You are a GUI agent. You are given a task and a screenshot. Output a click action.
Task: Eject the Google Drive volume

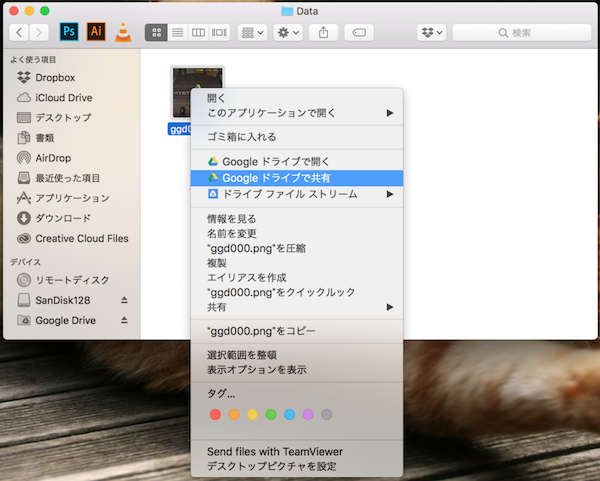(x=124, y=320)
